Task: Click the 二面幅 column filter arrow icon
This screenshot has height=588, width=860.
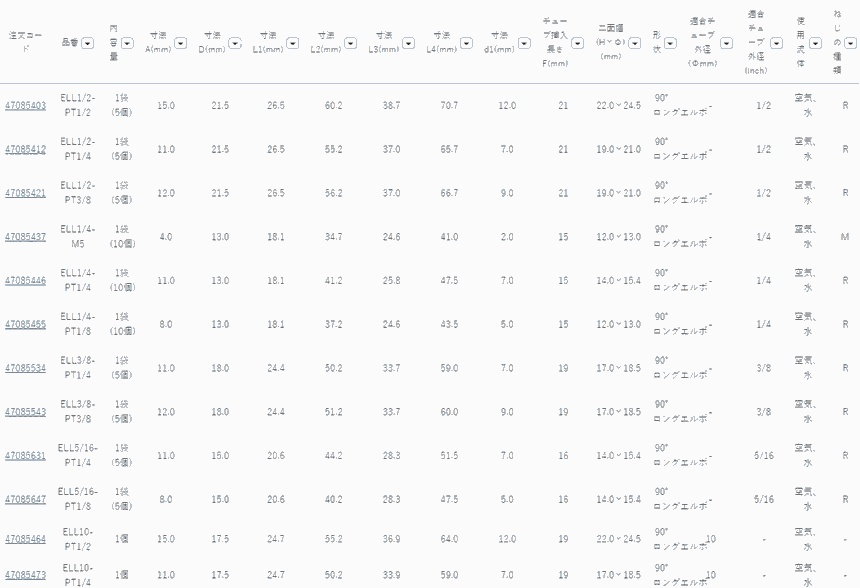Action: point(635,43)
